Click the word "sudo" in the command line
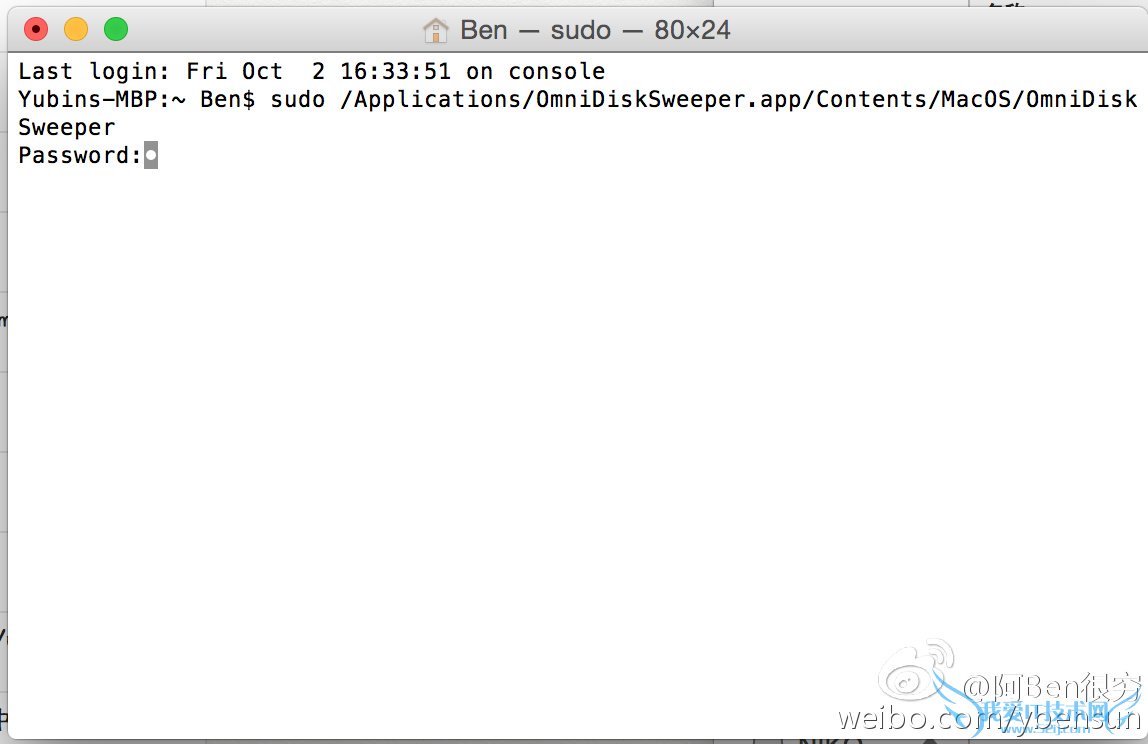The image size is (1148, 744). click(x=298, y=100)
